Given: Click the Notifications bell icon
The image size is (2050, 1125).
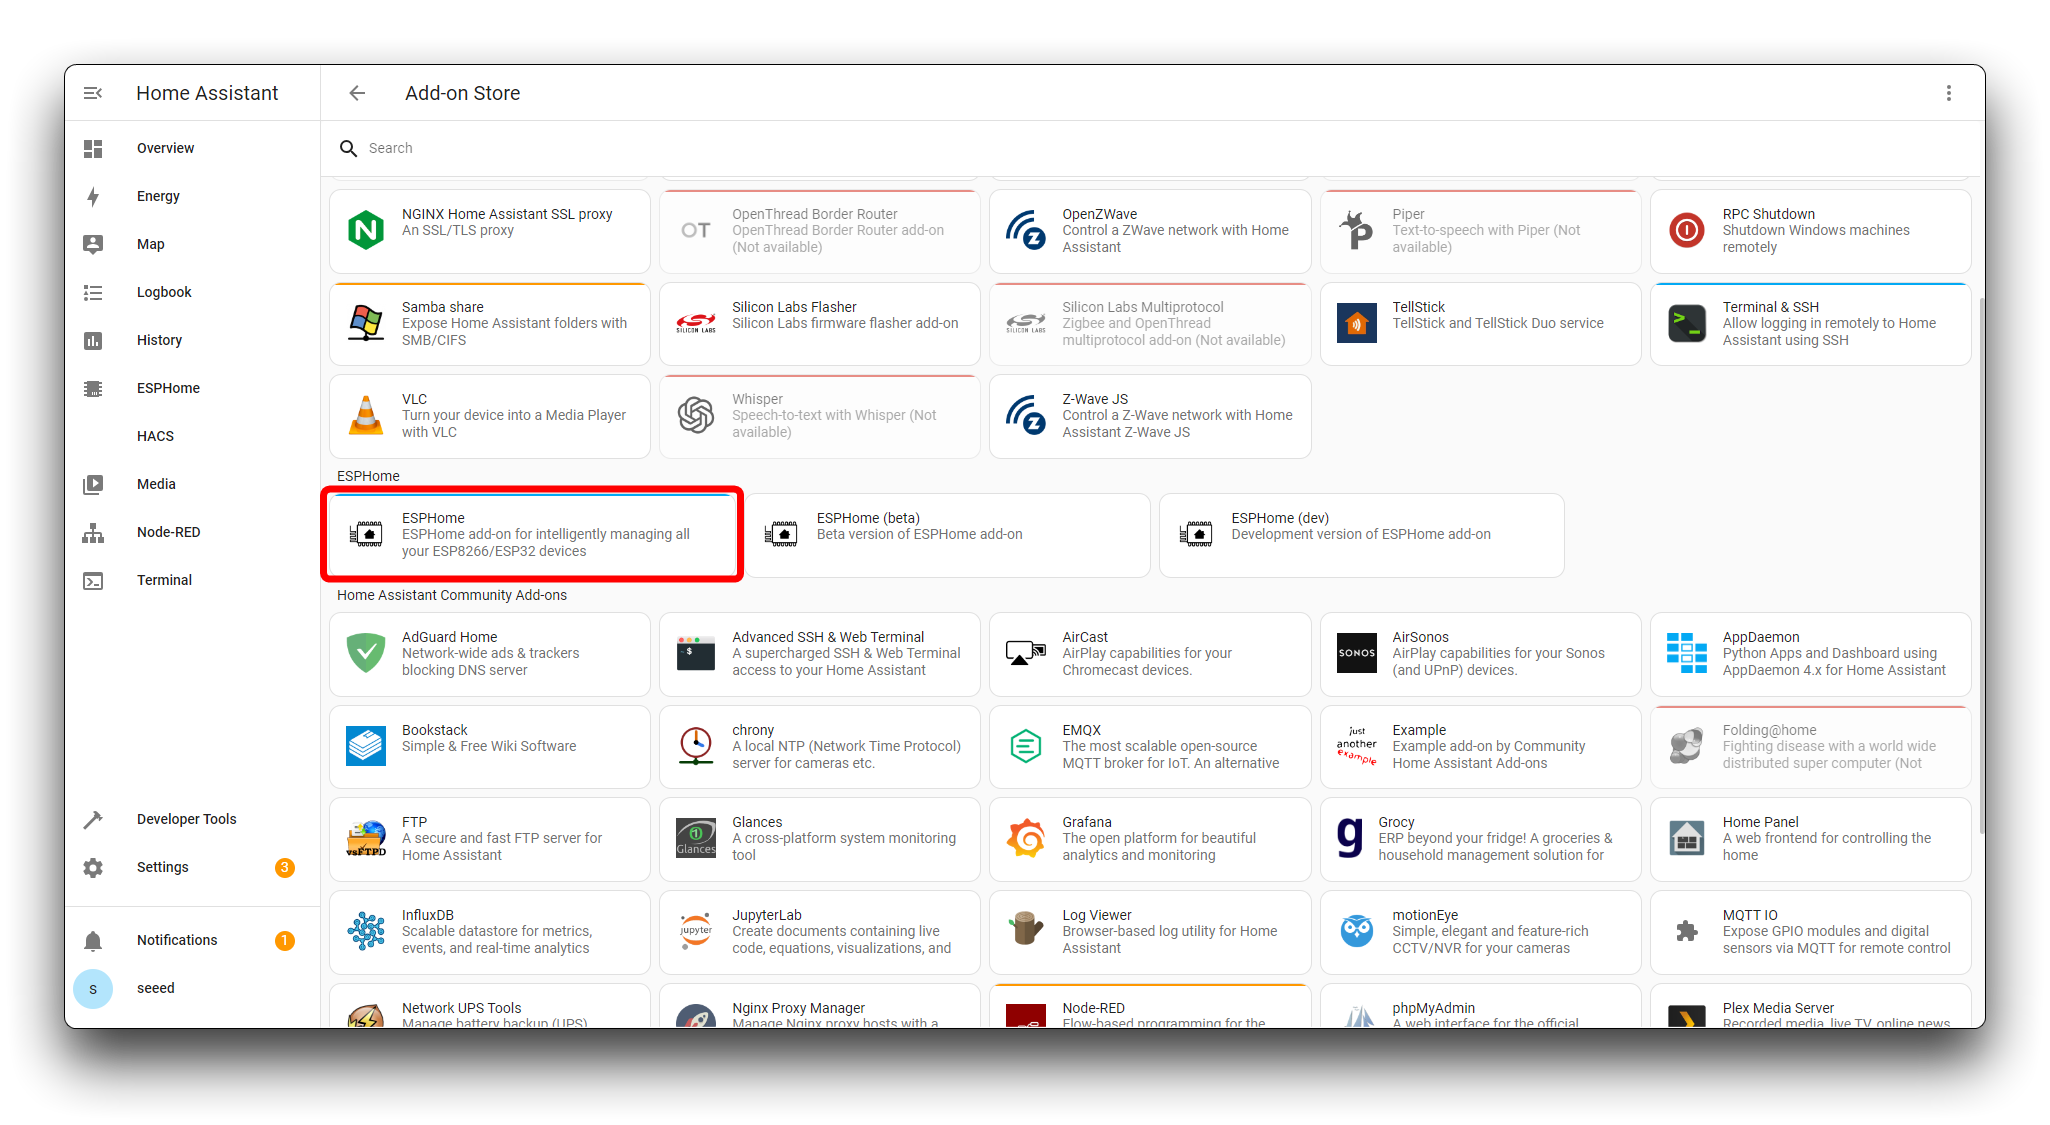Looking at the screenshot, I should [x=93, y=941].
